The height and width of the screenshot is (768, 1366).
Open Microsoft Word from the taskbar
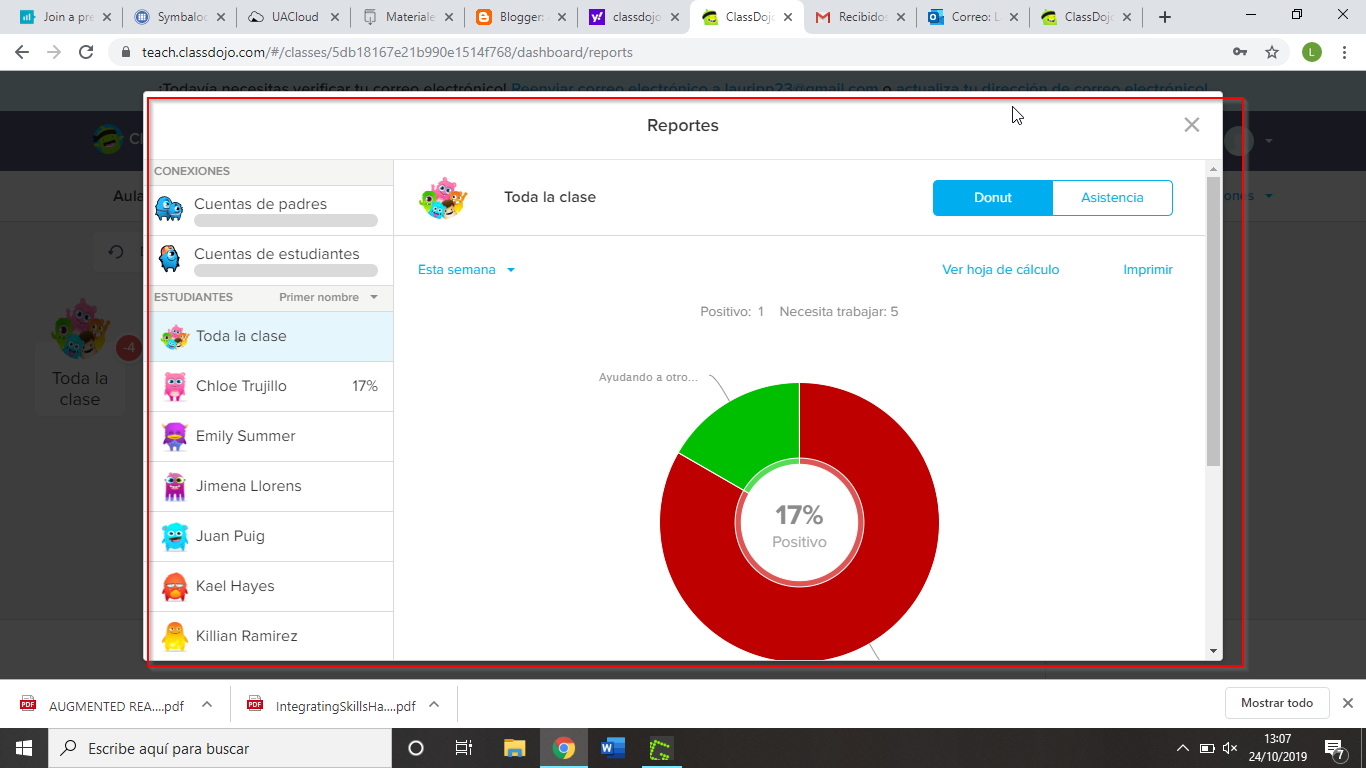tap(612, 747)
